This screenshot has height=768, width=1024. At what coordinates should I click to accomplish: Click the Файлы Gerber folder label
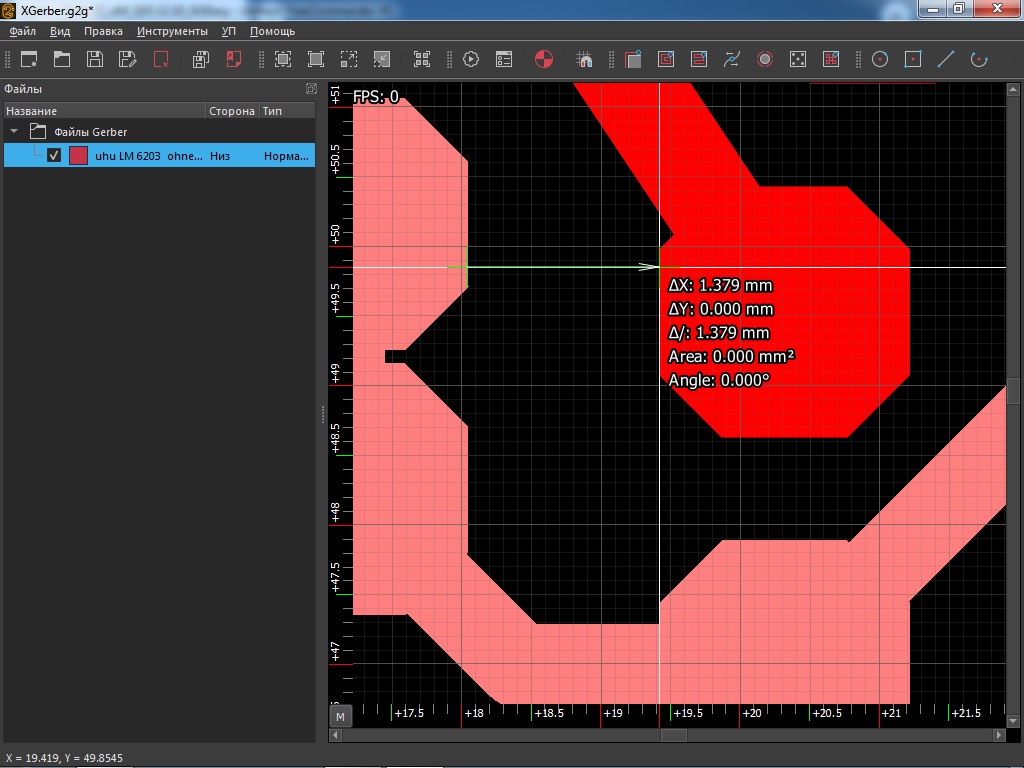(90, 132)
